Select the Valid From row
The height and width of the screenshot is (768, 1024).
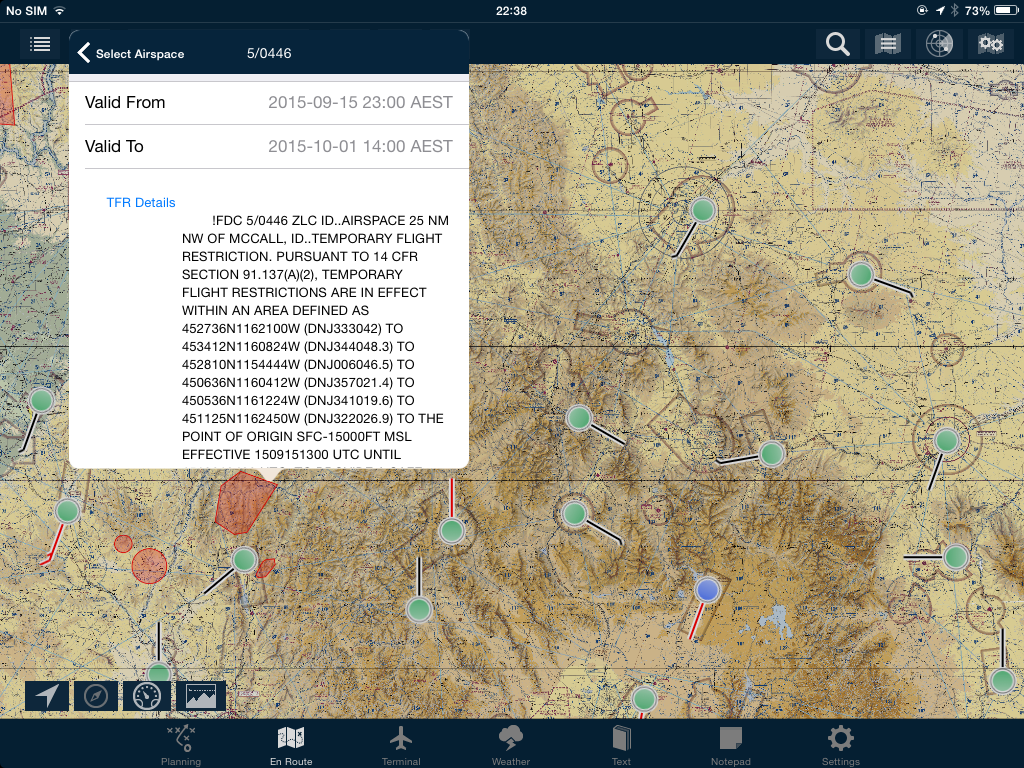pos(269,103)
